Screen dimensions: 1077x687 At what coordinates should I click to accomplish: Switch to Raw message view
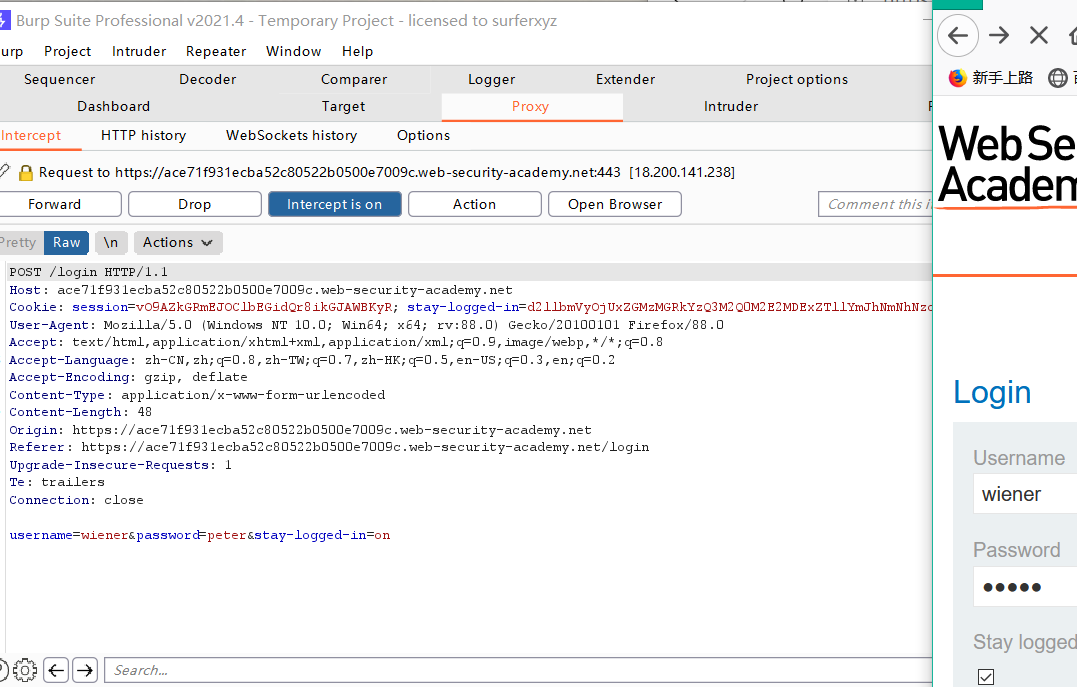tap(67, 243)
